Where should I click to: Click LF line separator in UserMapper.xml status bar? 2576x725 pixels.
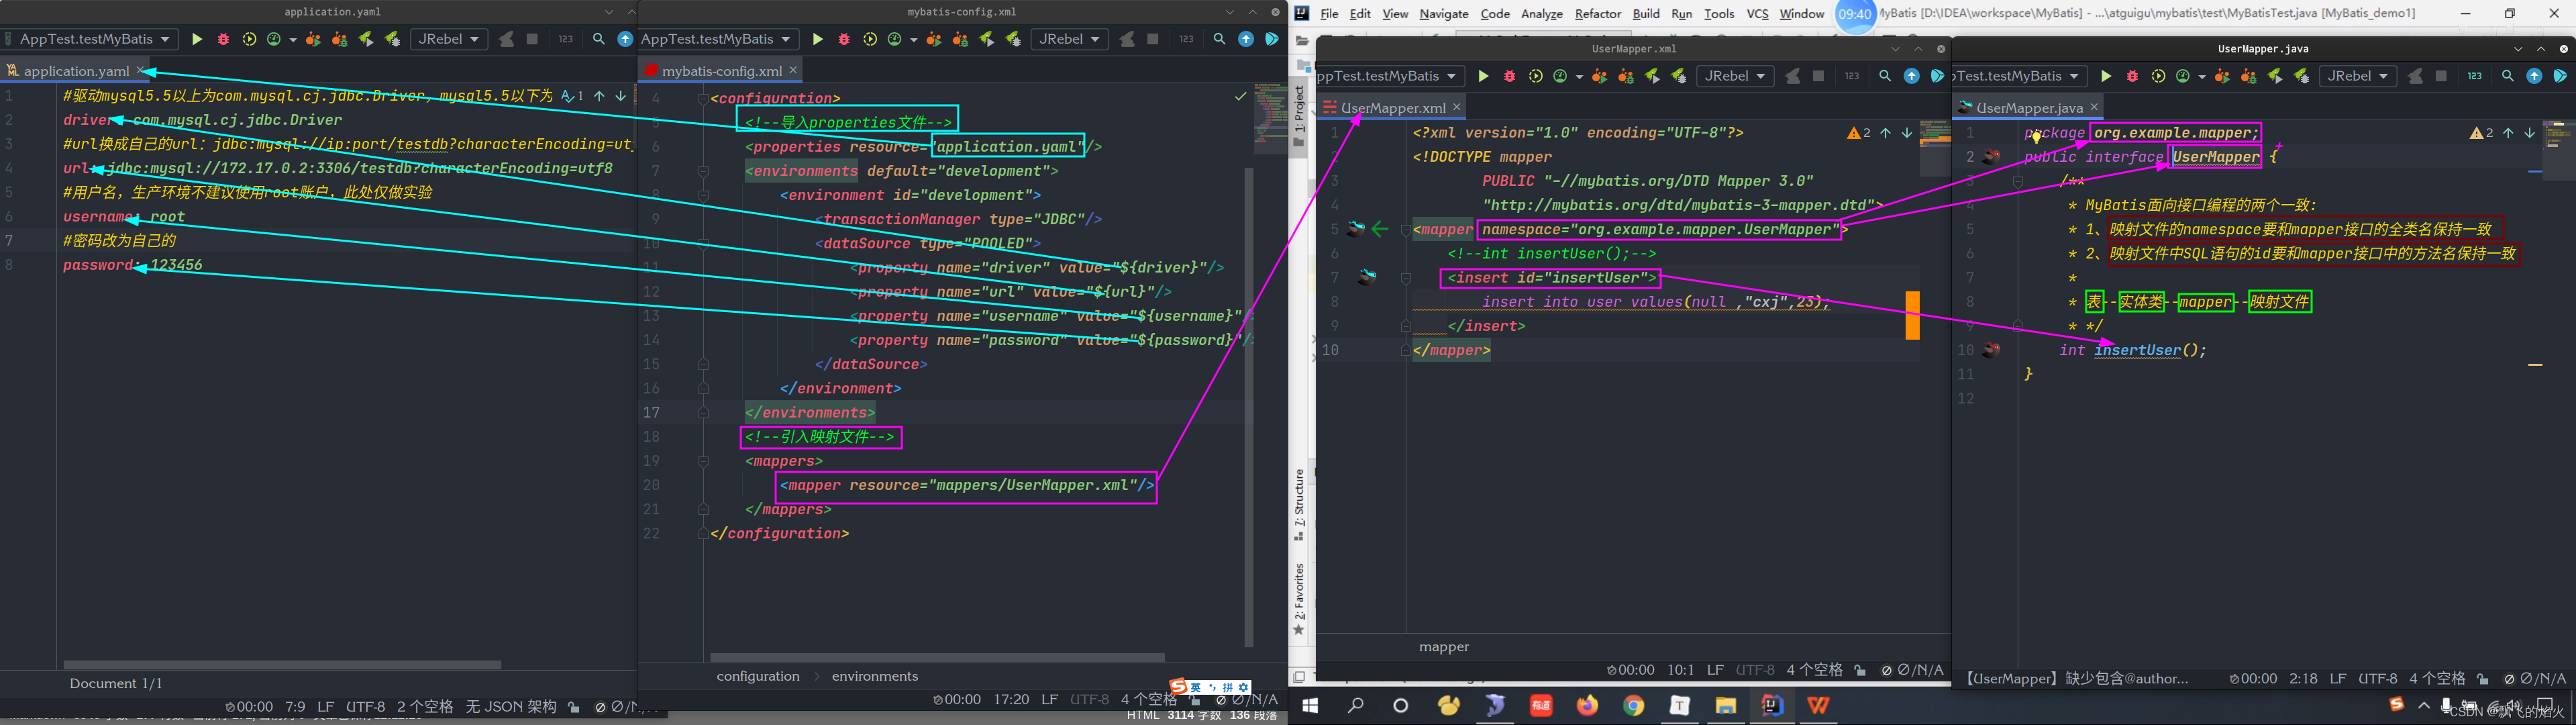point(1715,670)
